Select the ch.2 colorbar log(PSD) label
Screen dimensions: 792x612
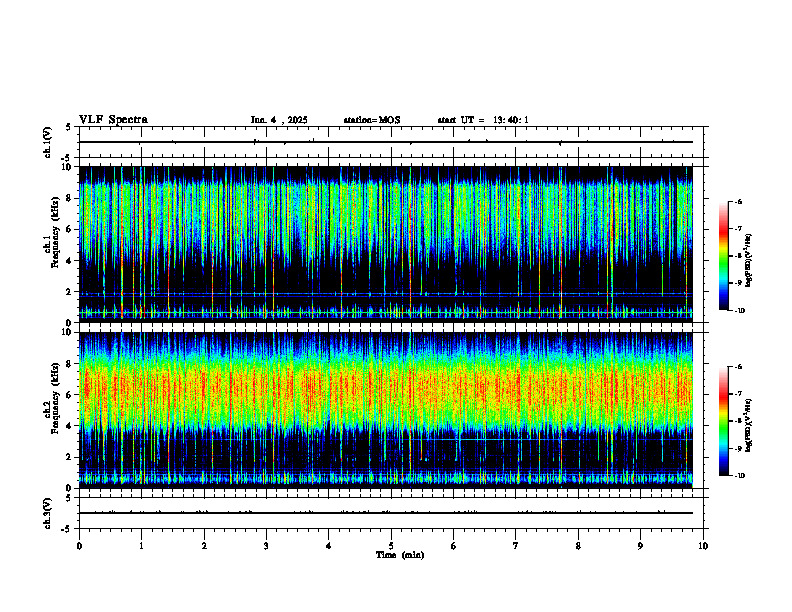coord(749,425)
